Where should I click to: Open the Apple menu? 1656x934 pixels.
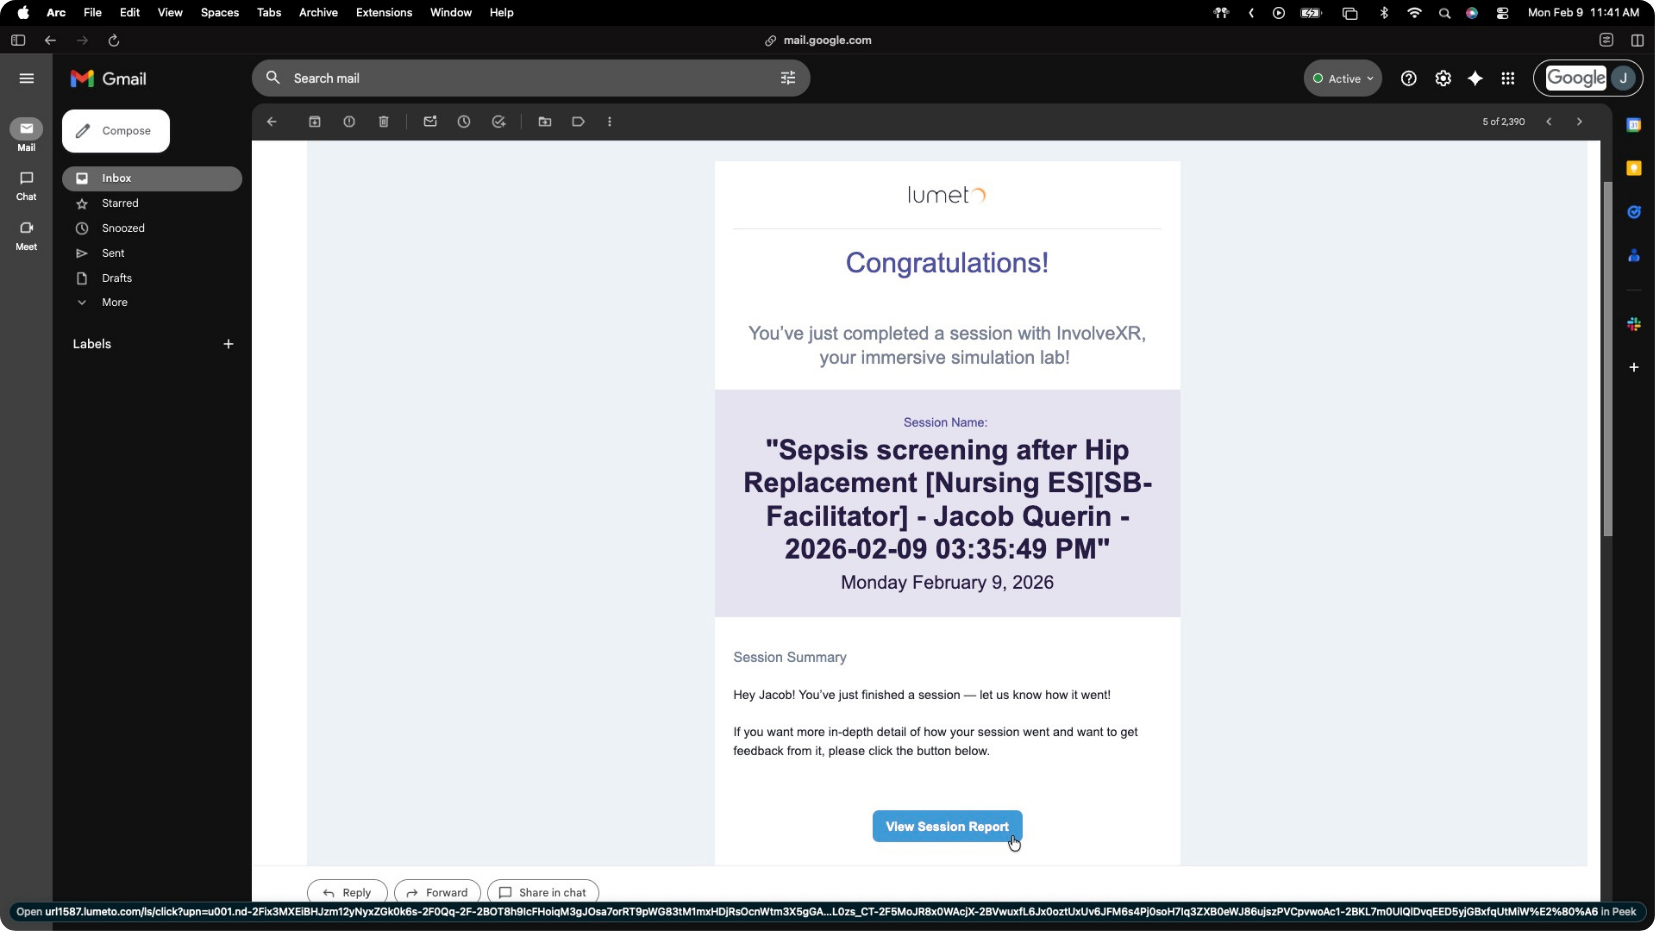(22, 13)
